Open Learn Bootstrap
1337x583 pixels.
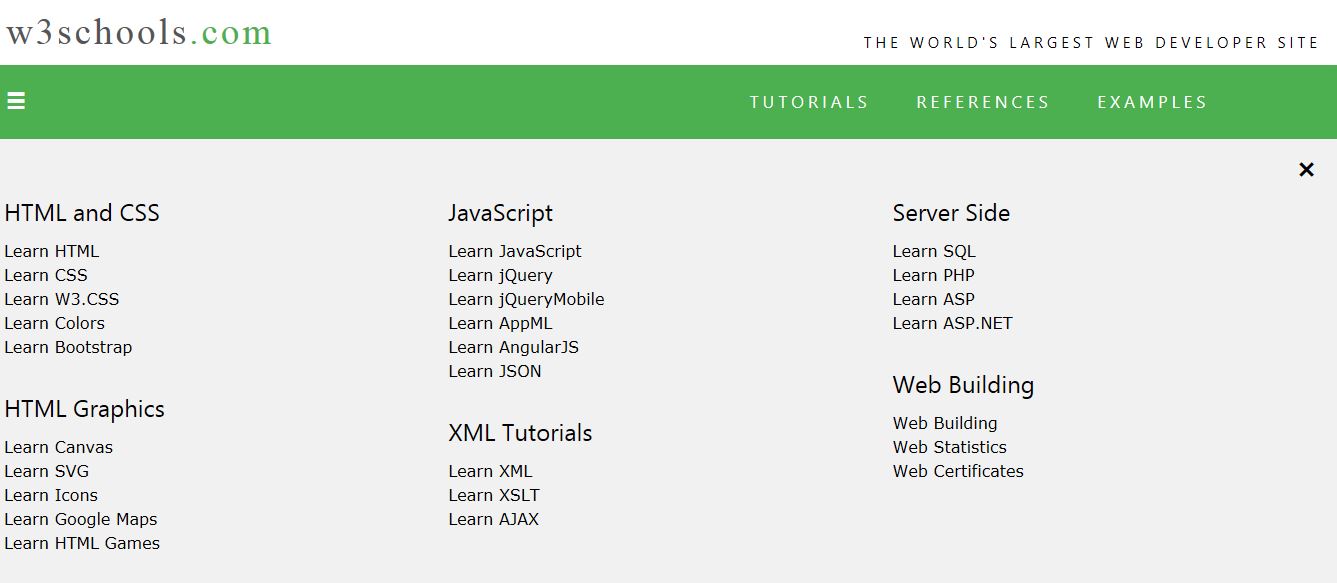(68, 347)
